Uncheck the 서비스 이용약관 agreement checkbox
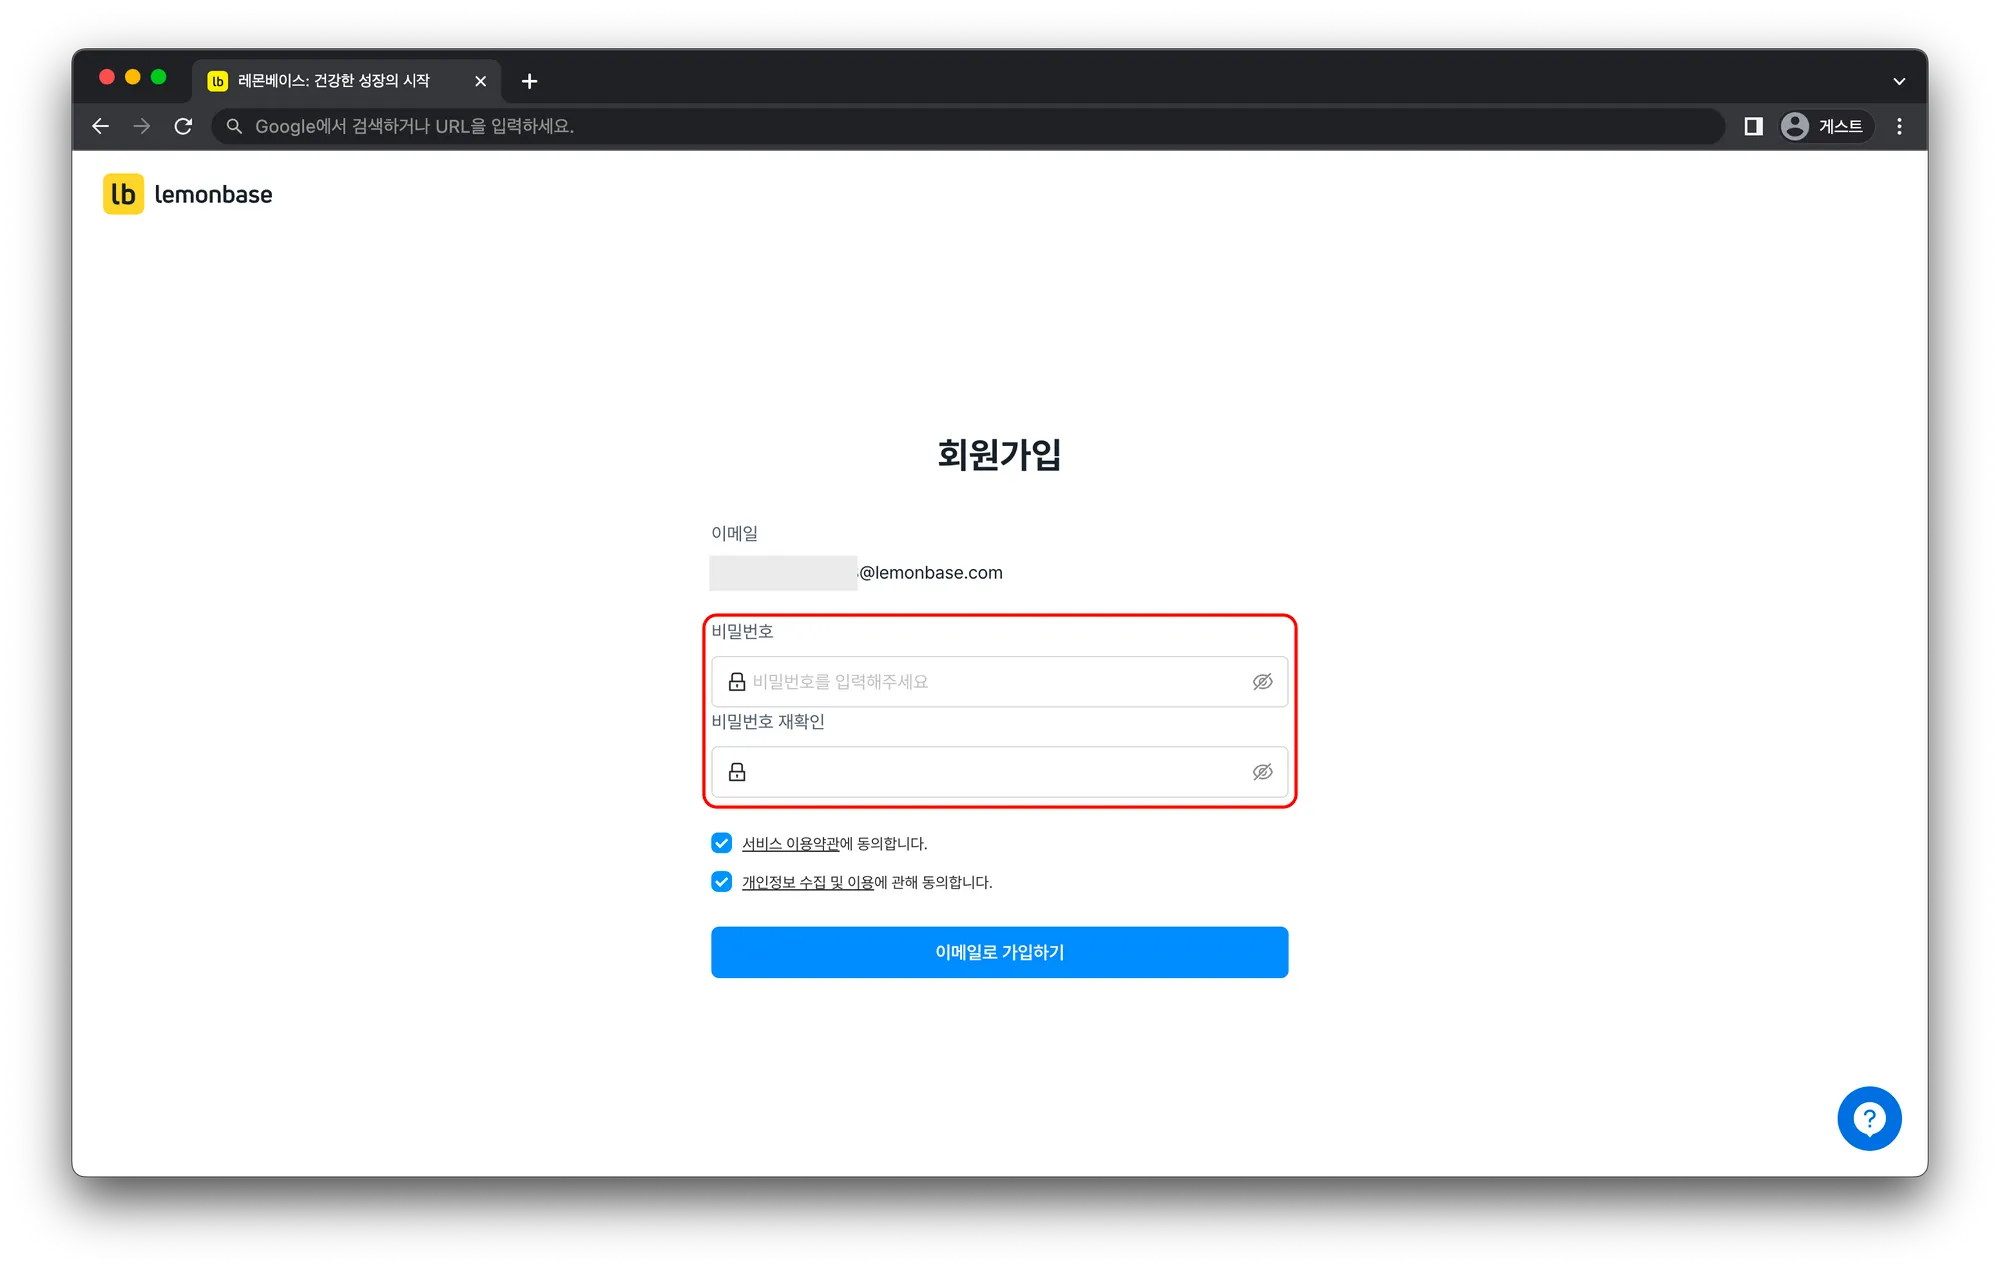The width and height of the screenshot is (2000, 1272). 721,843
